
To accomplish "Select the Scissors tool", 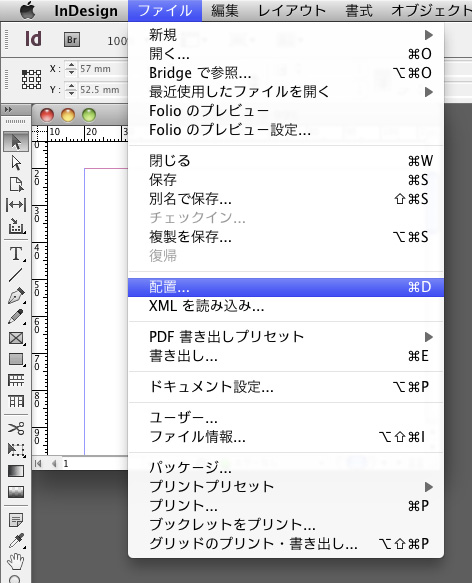I will [16, 428].
